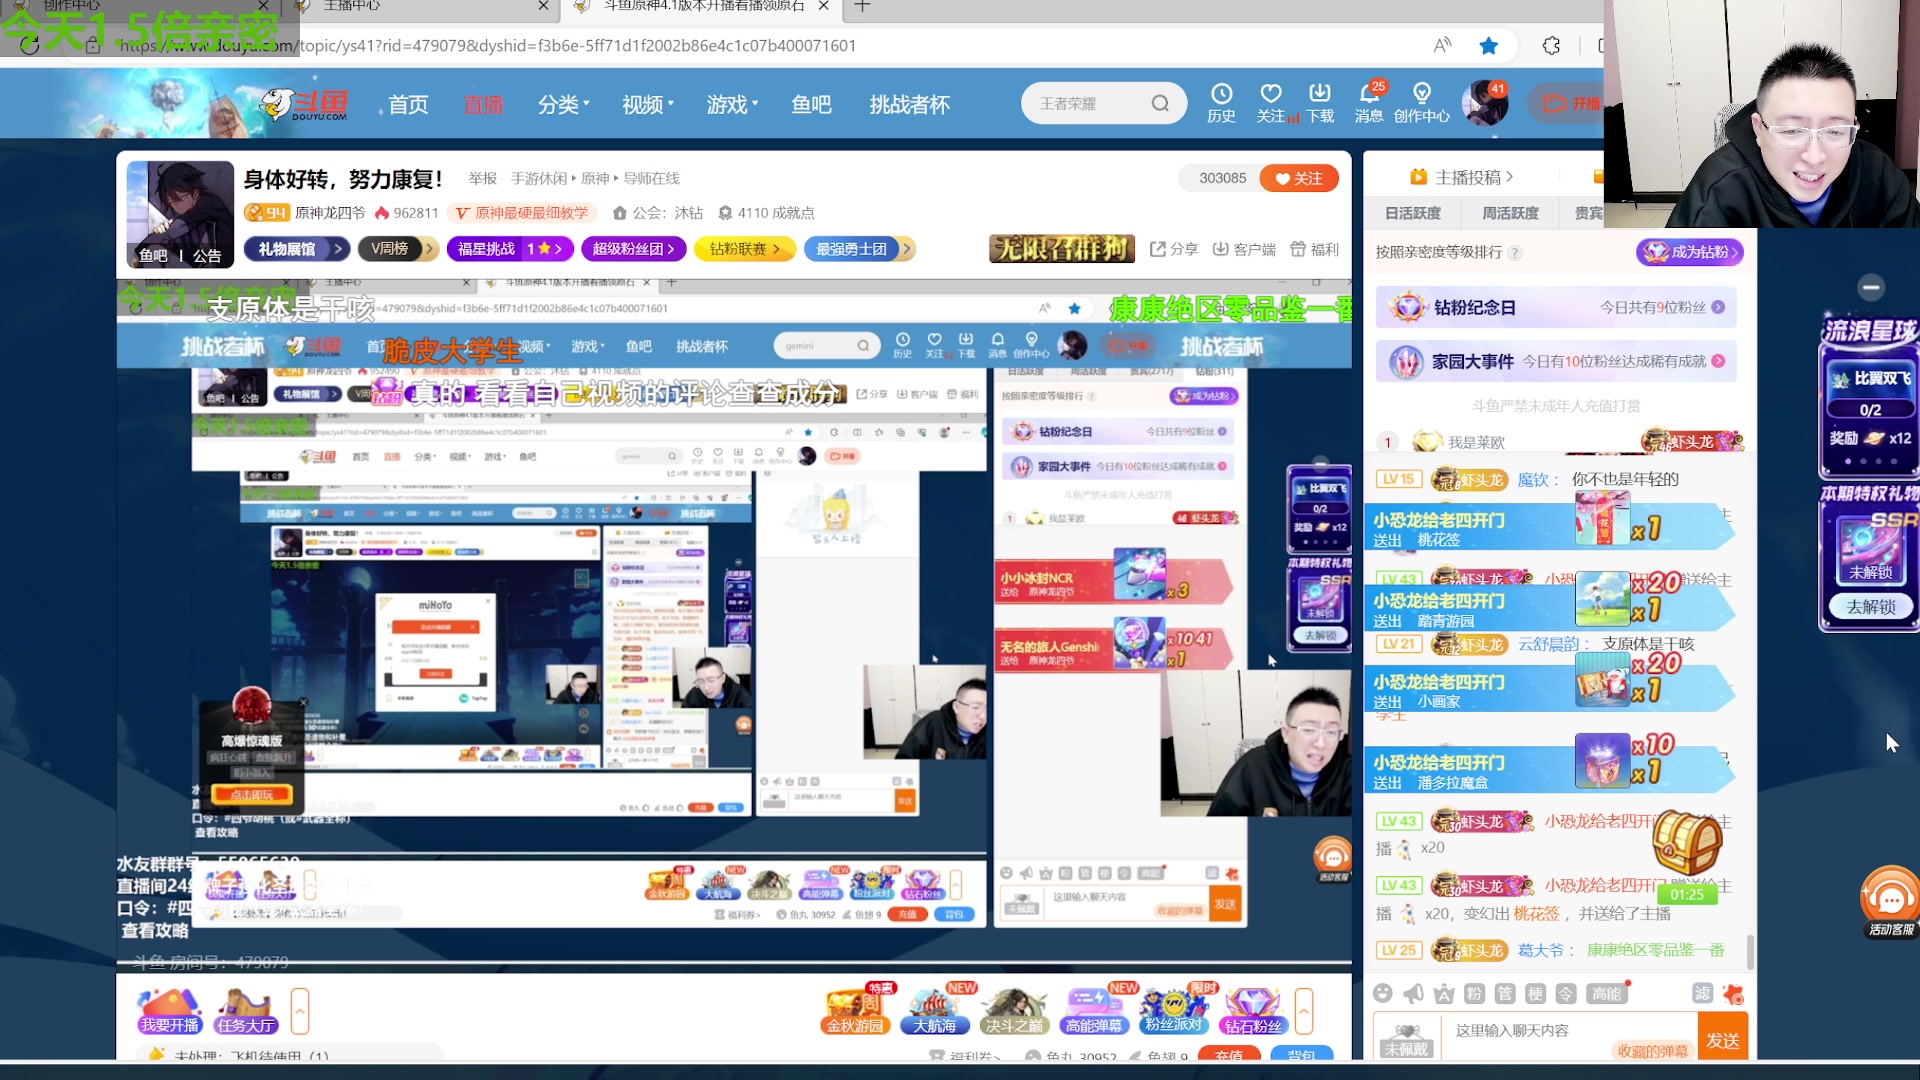Image resolution: width=1920 pixels, height=1080 pixels.
Task: Click the 下载 download client icon
Action: [x=1320, y=102]
